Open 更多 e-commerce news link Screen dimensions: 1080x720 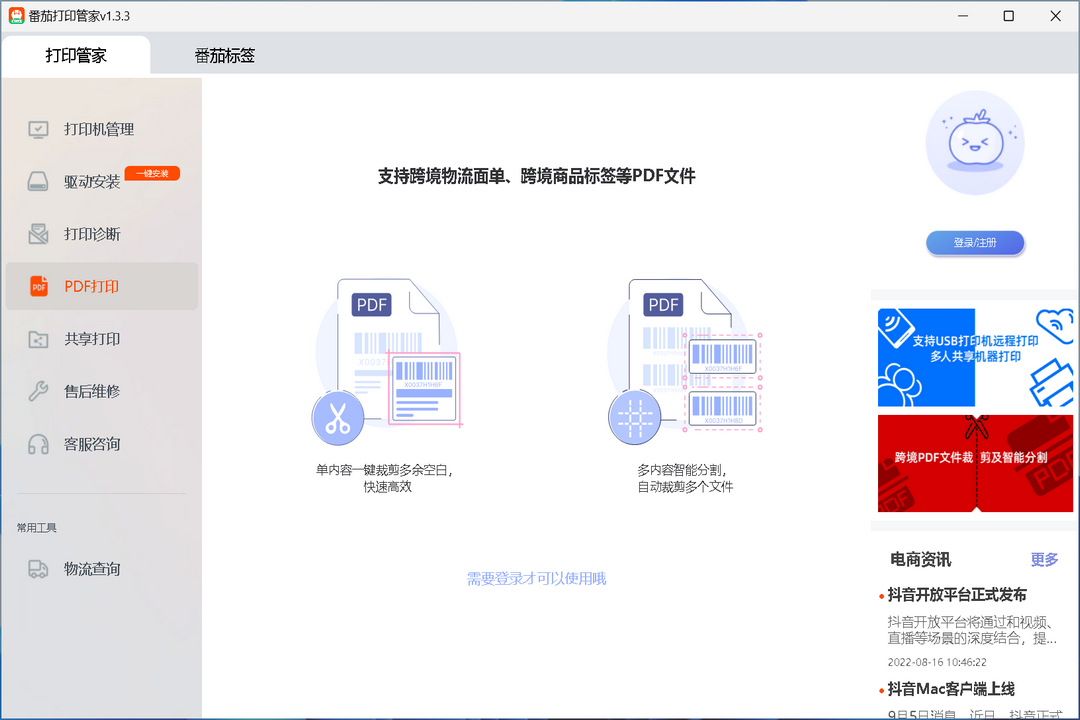click(1044, 560)
